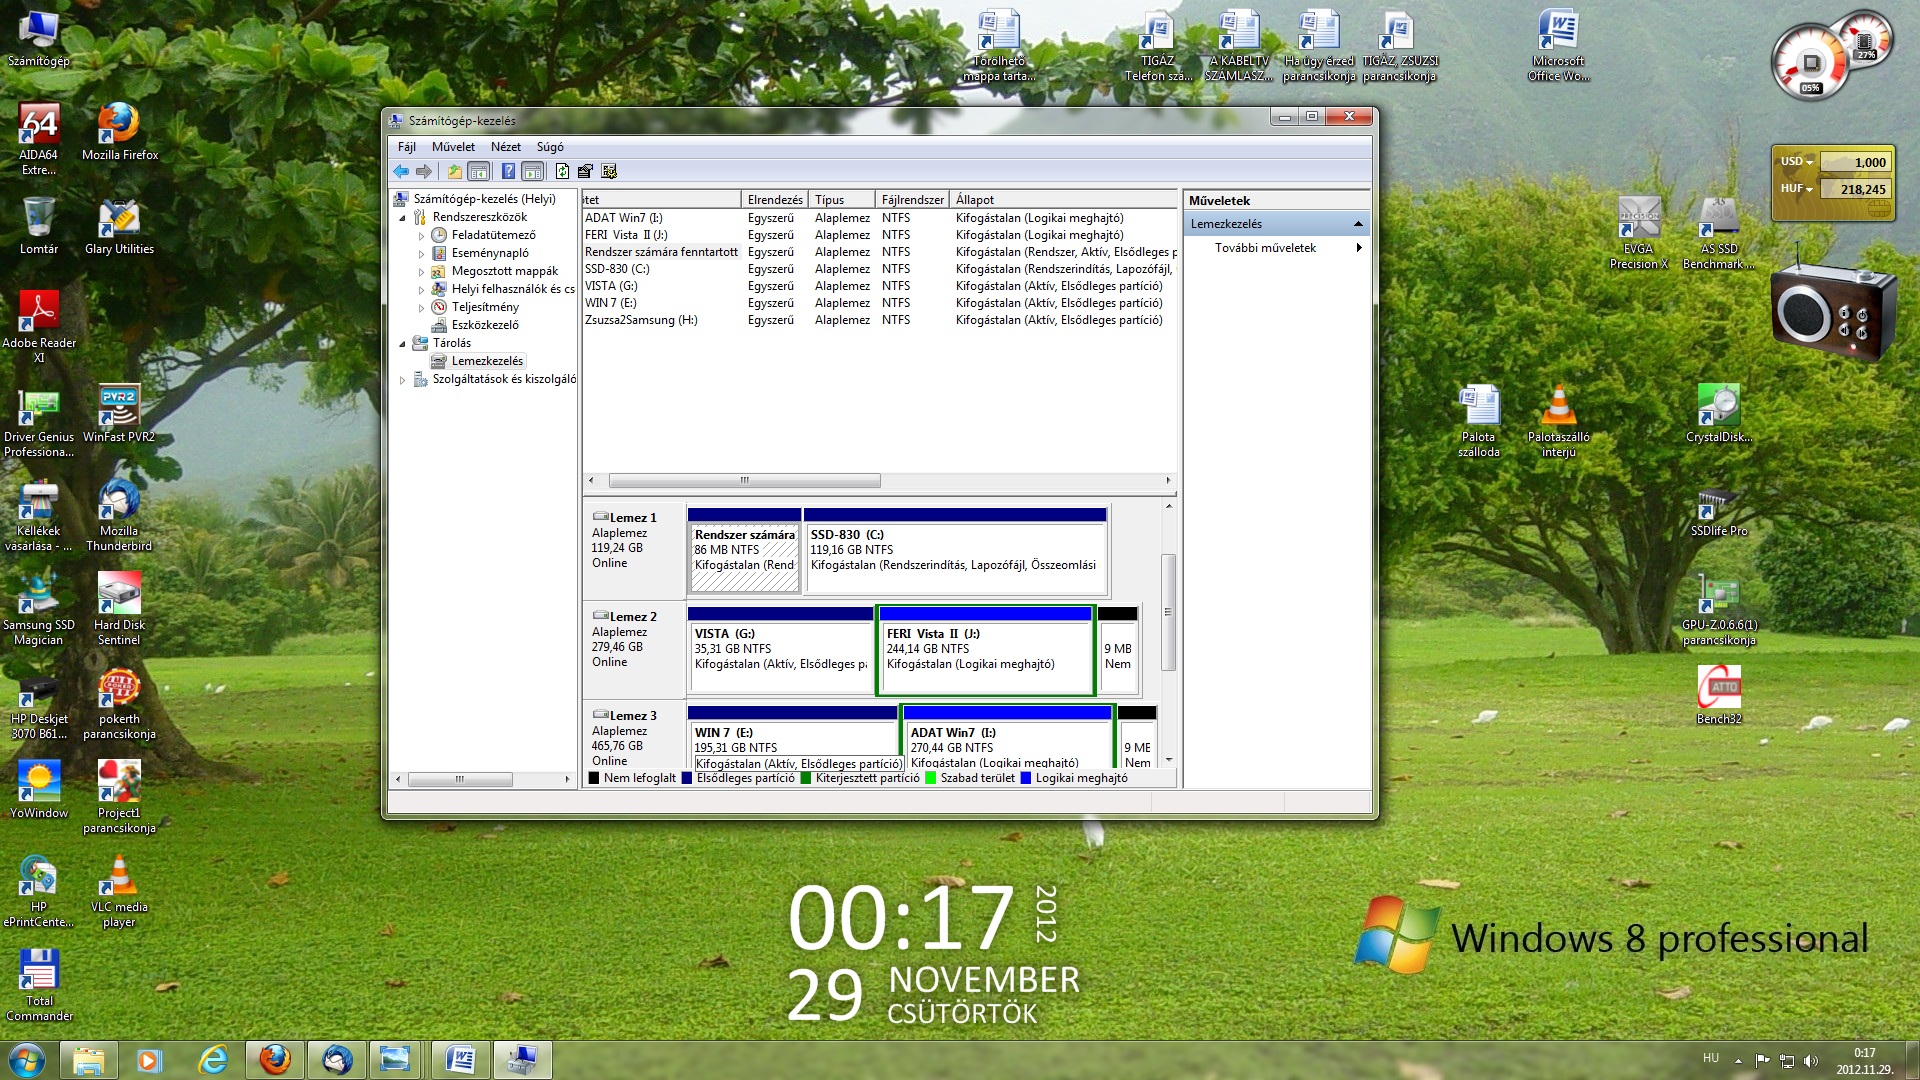Open the VLC media player desktop icon
This screenshot has height=1080, width=1920.
pos(119,892)
